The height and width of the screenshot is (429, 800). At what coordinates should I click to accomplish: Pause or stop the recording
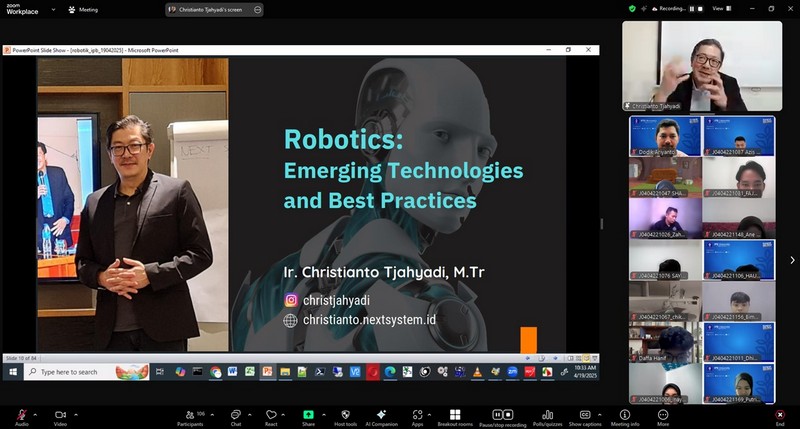(x=503, y=414)
